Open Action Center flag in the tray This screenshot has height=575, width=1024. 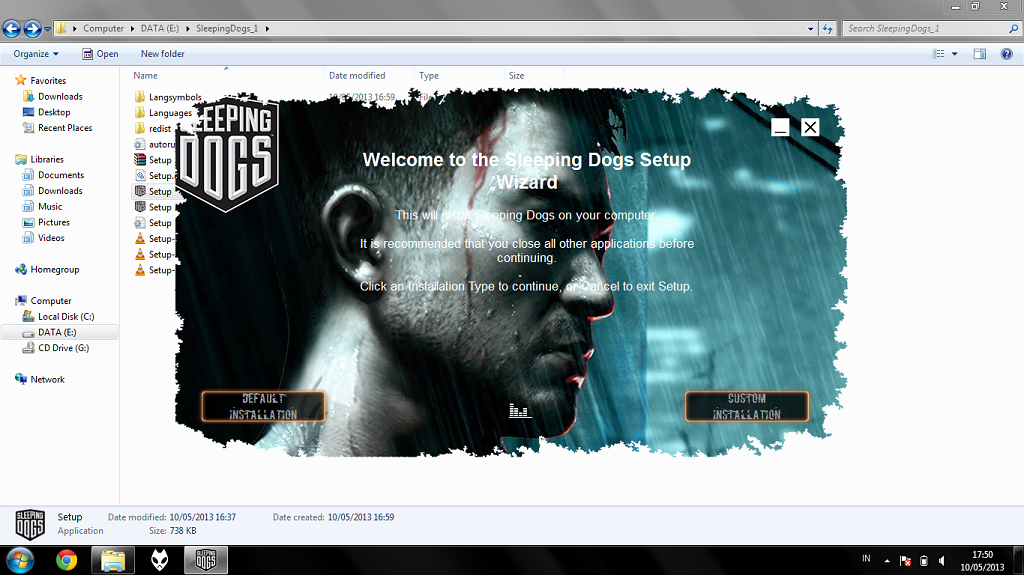[905, 561]
